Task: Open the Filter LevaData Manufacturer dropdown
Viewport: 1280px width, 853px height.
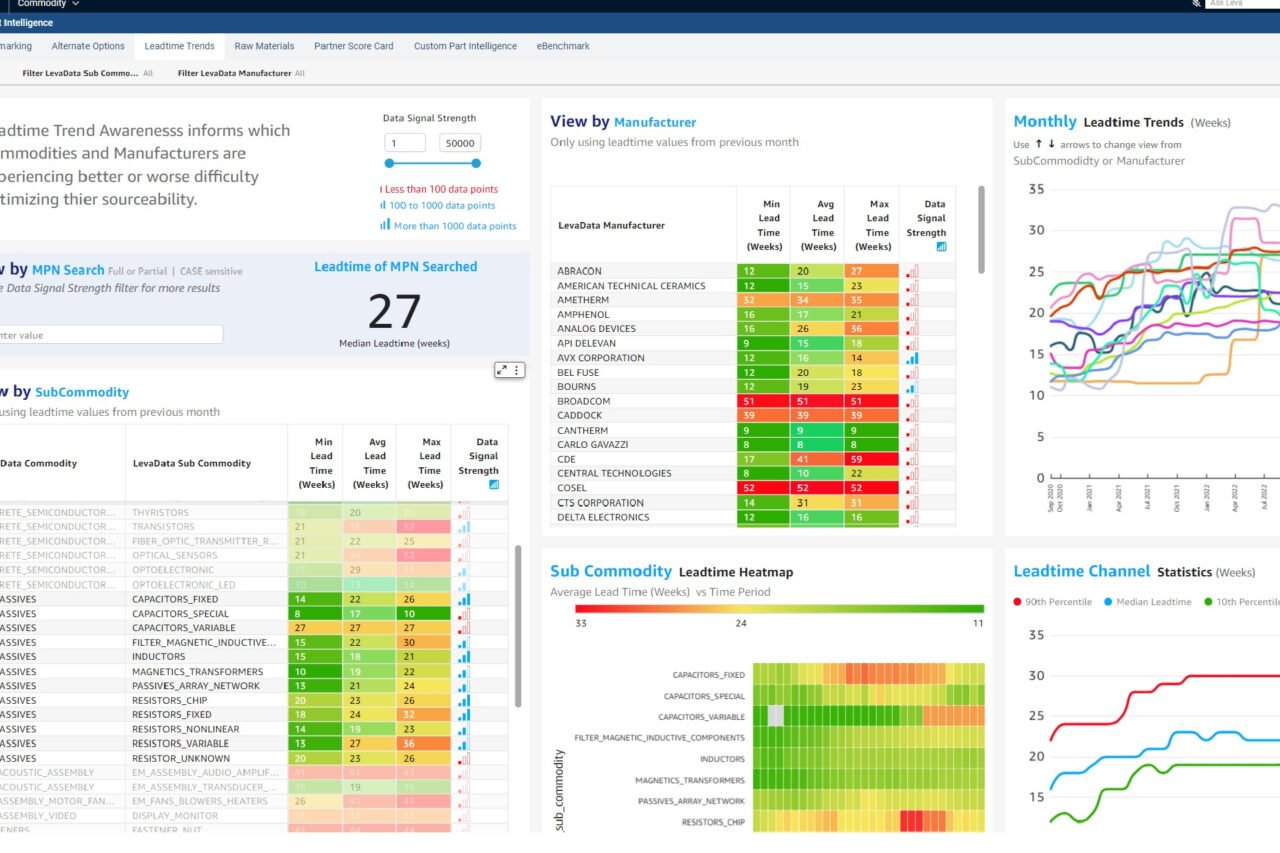Action: coord(241,73)
